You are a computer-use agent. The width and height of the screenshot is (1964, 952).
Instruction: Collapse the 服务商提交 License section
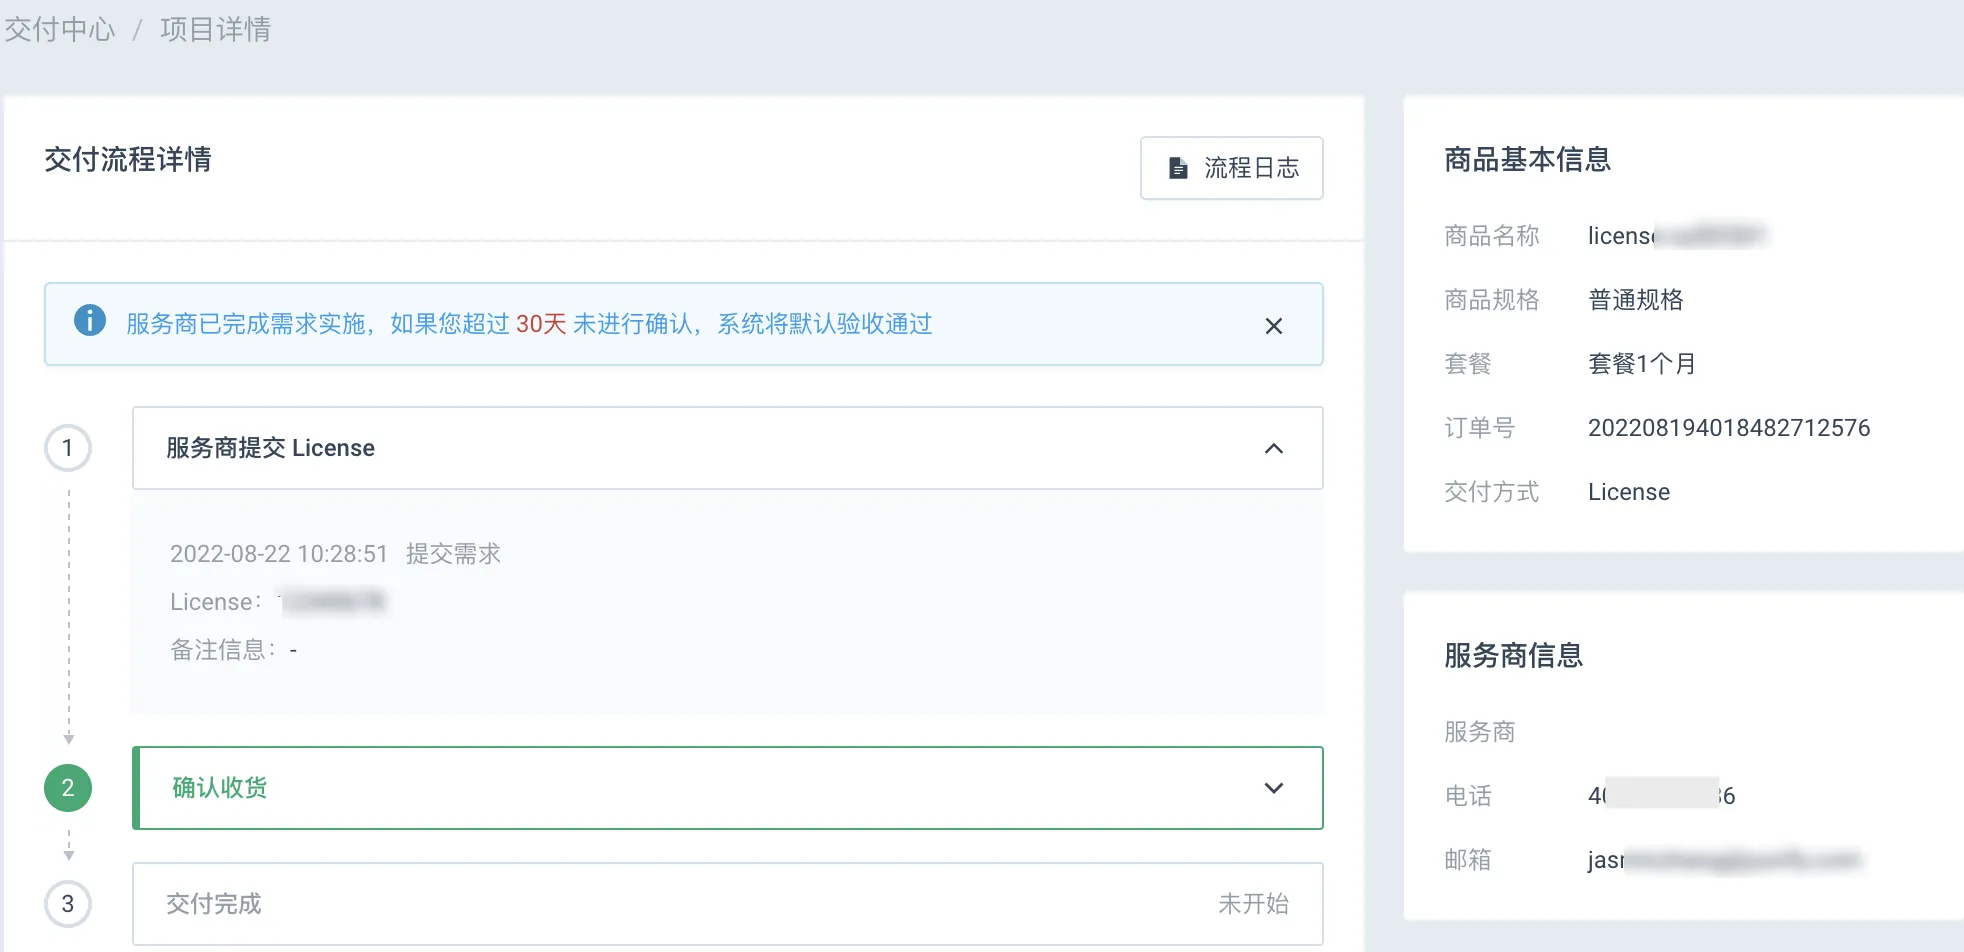coord(1274,448)
